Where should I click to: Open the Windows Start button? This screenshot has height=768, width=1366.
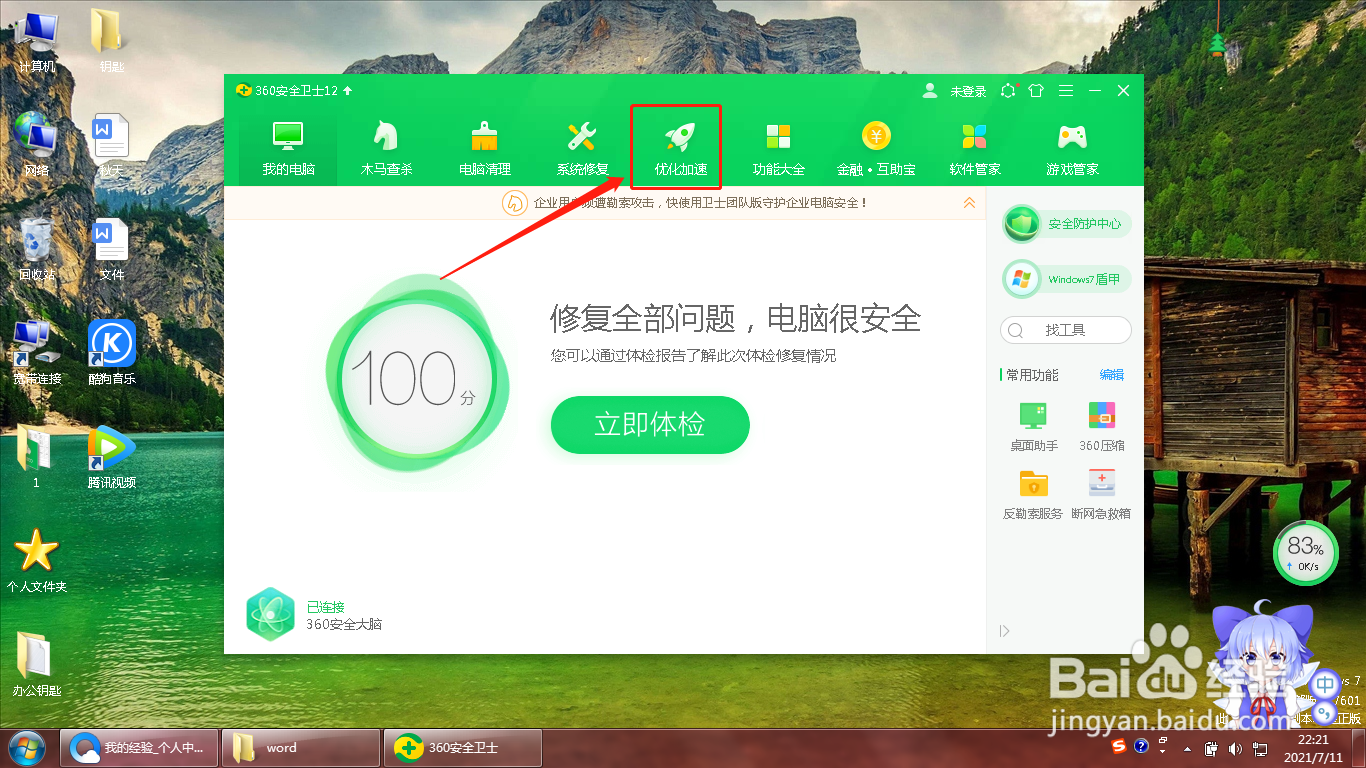click(27, 747)
